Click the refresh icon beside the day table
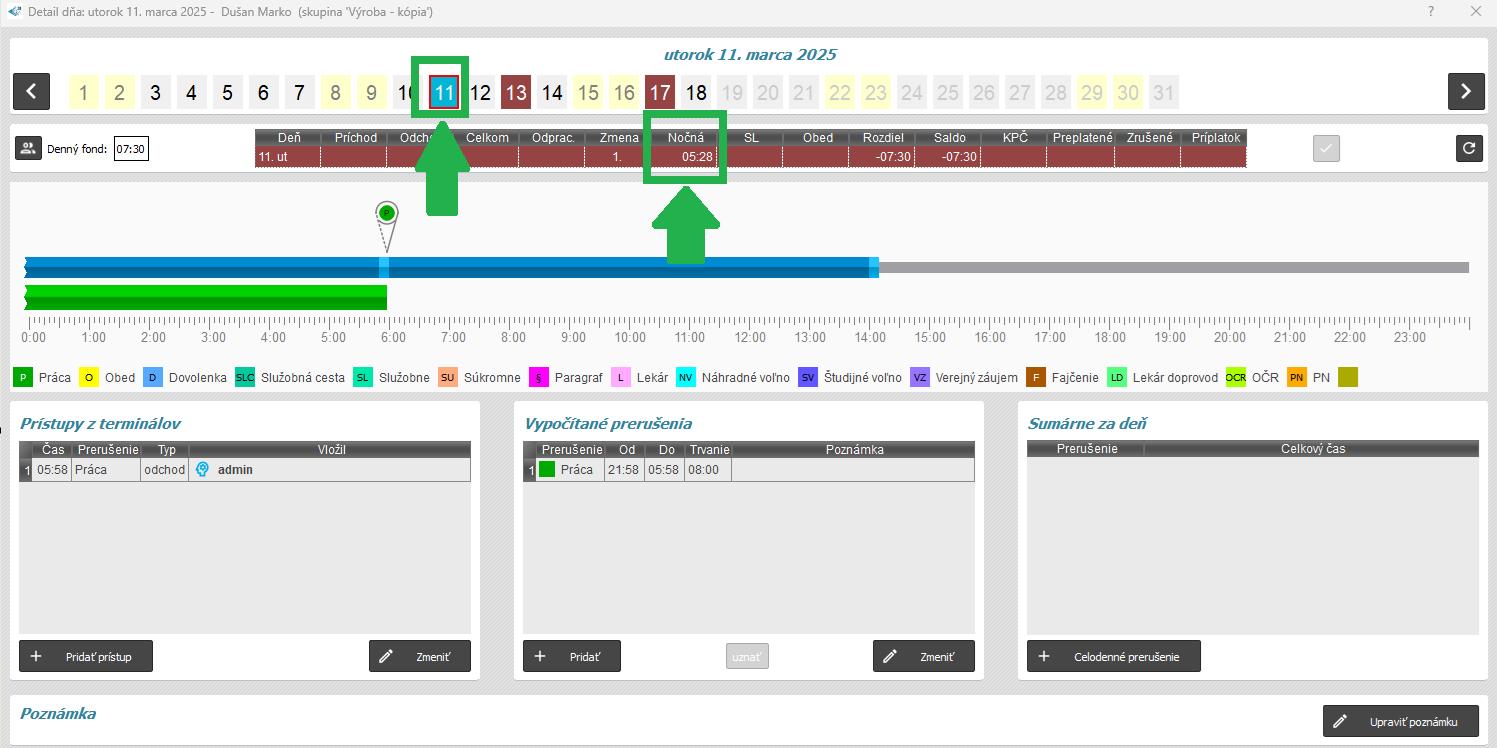1497x748 pixels. 1468,149
